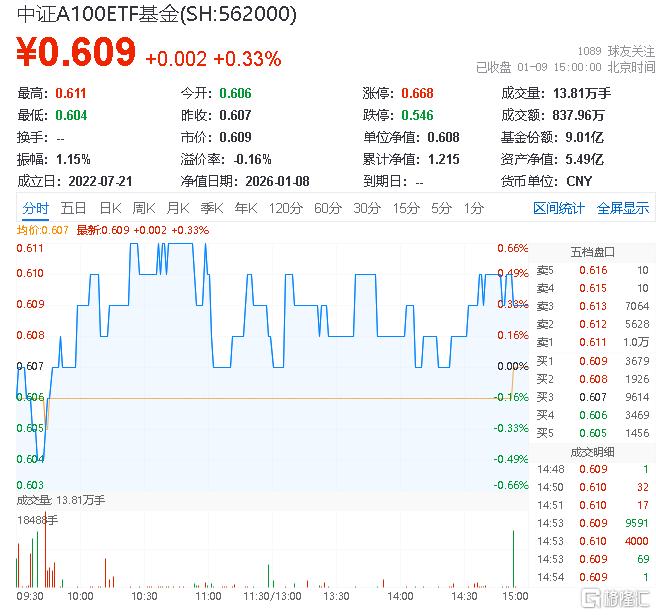Select the 周K chart tab

coord(144,208)
